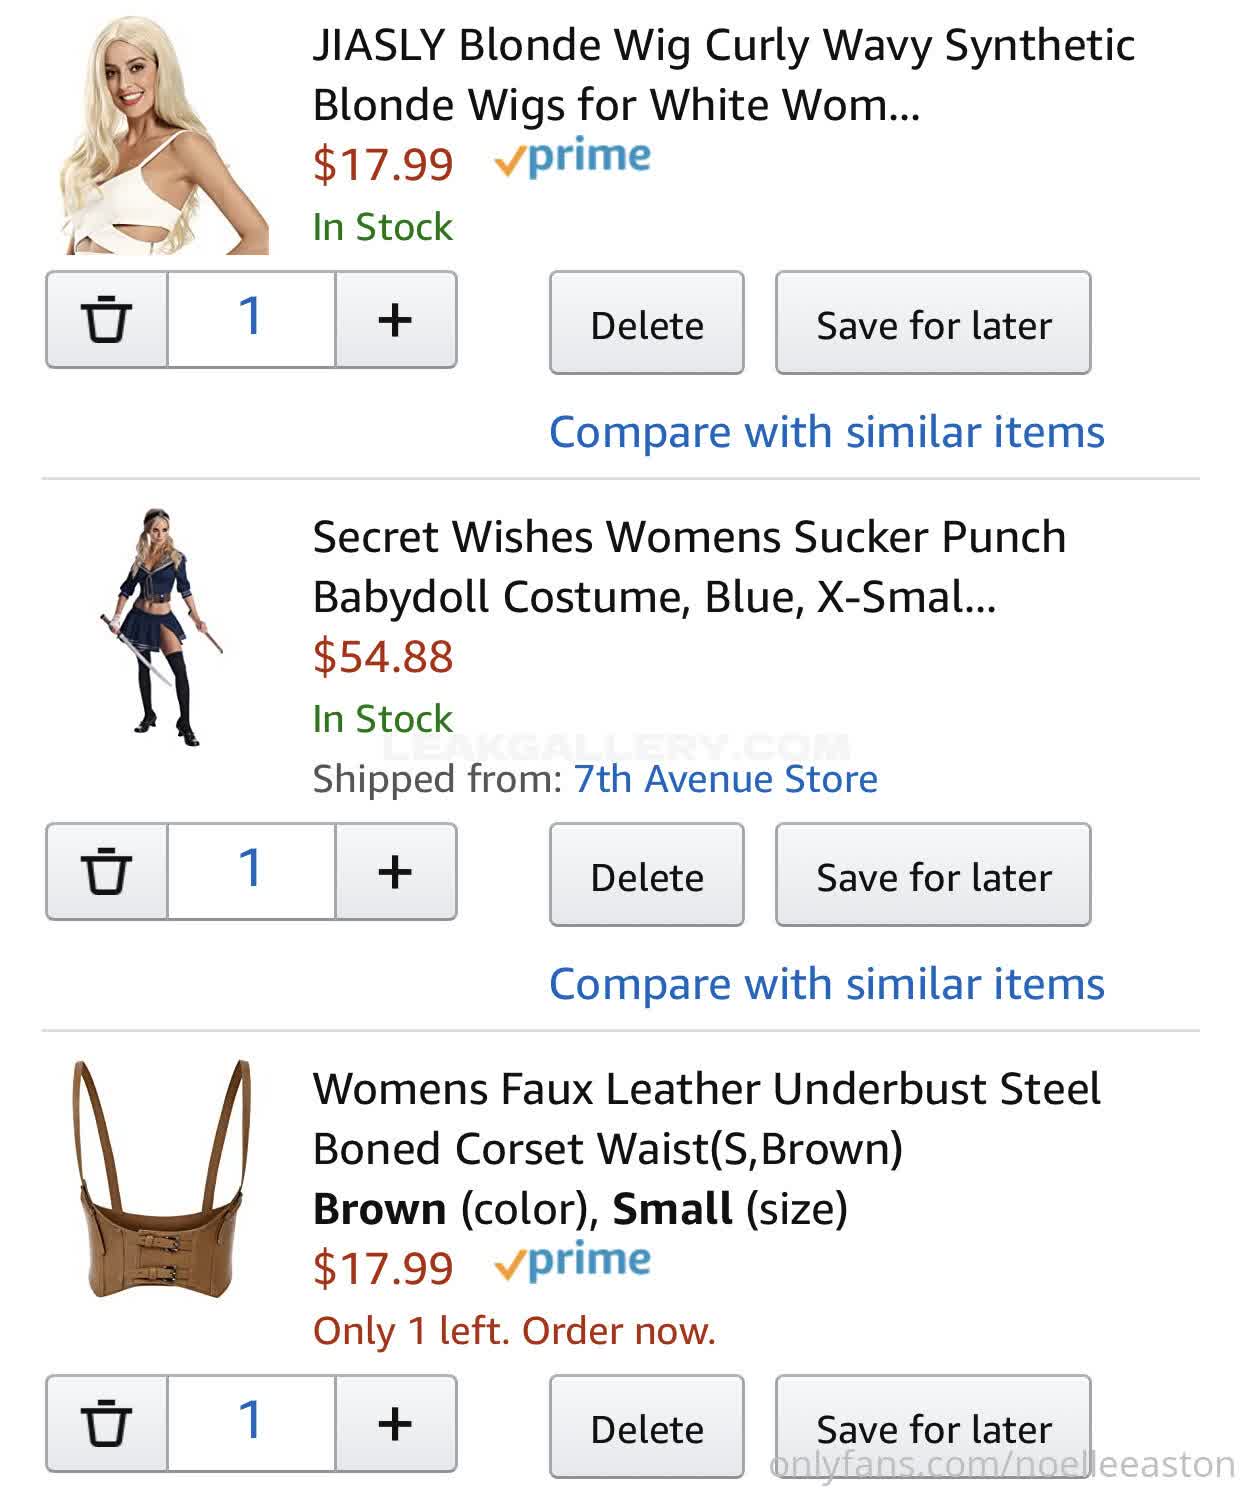
Task: Increase quantity of JIASLY blonde wig
Action: click(x=395, y=320)
